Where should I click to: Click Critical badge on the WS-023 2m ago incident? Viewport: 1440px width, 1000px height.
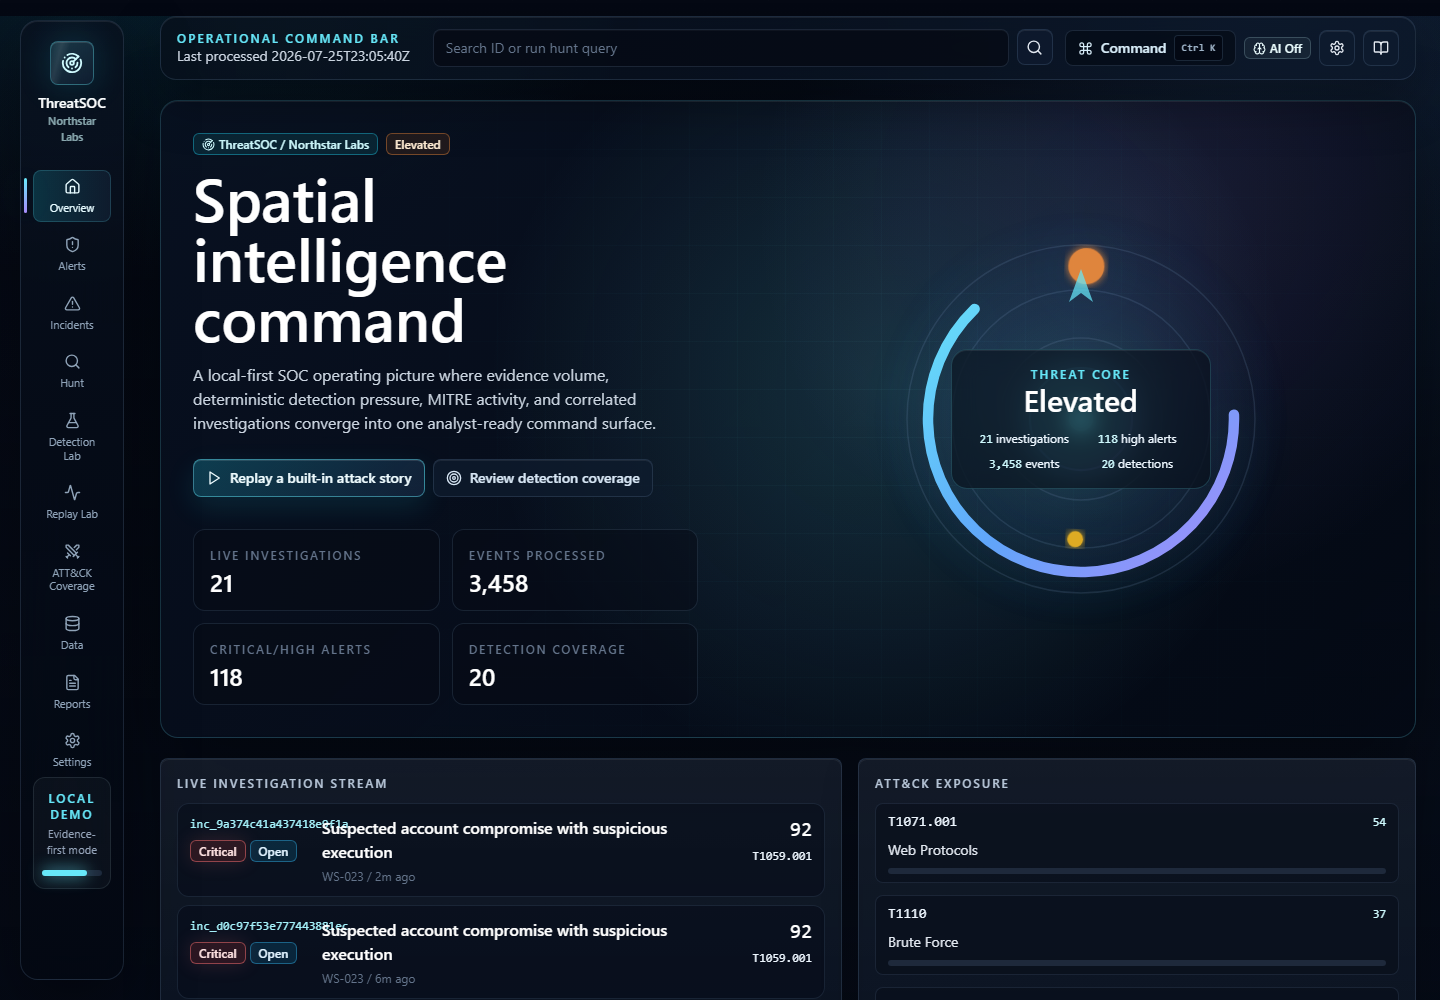click(218, 852)
